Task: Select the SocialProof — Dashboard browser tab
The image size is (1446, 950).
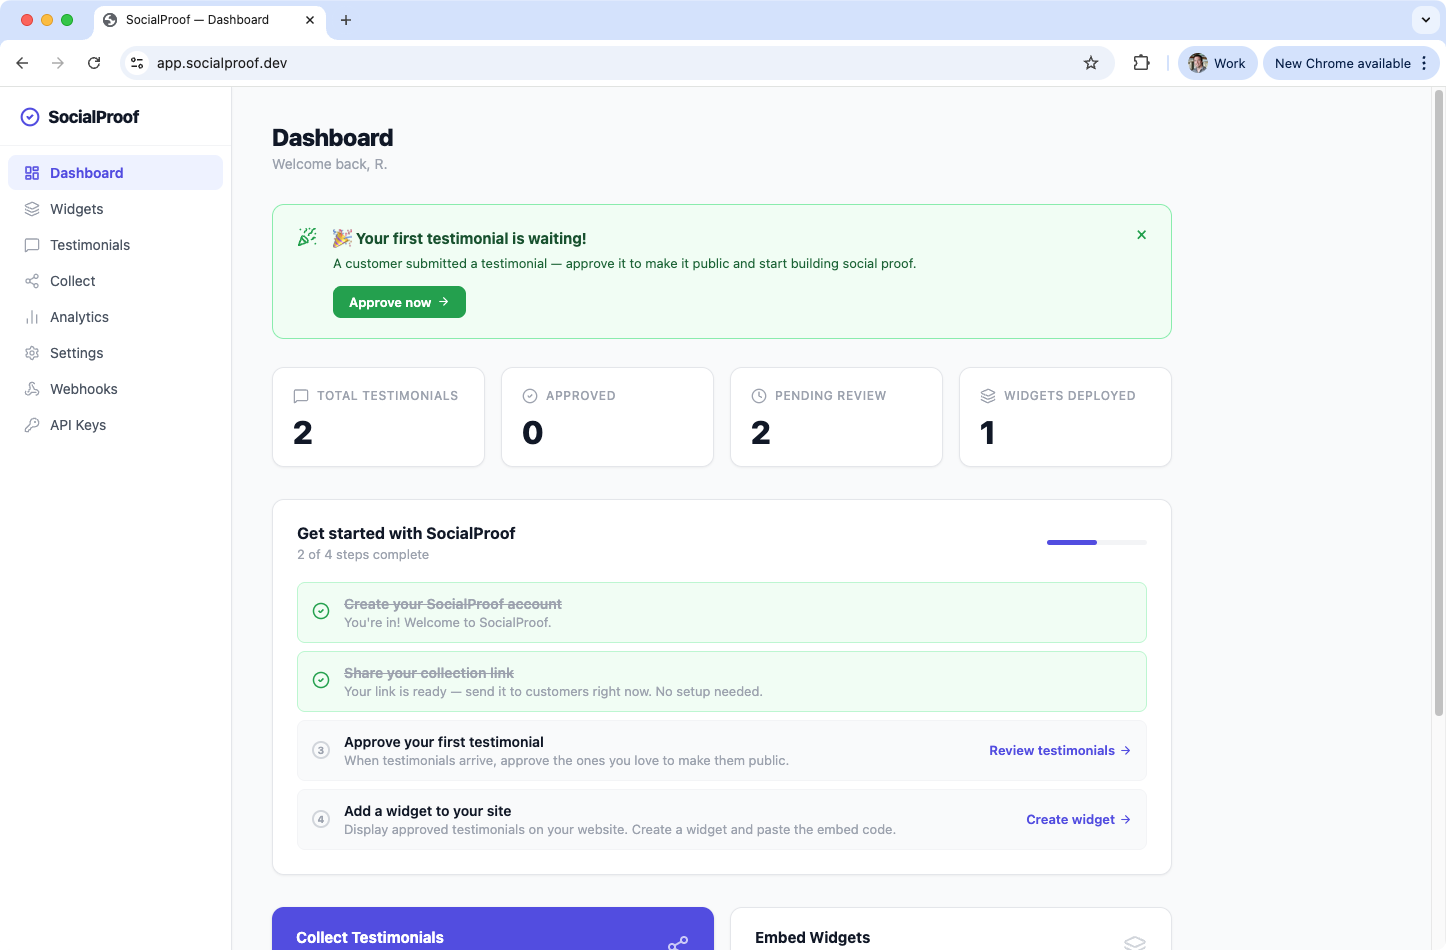Action: click(195, 19)
